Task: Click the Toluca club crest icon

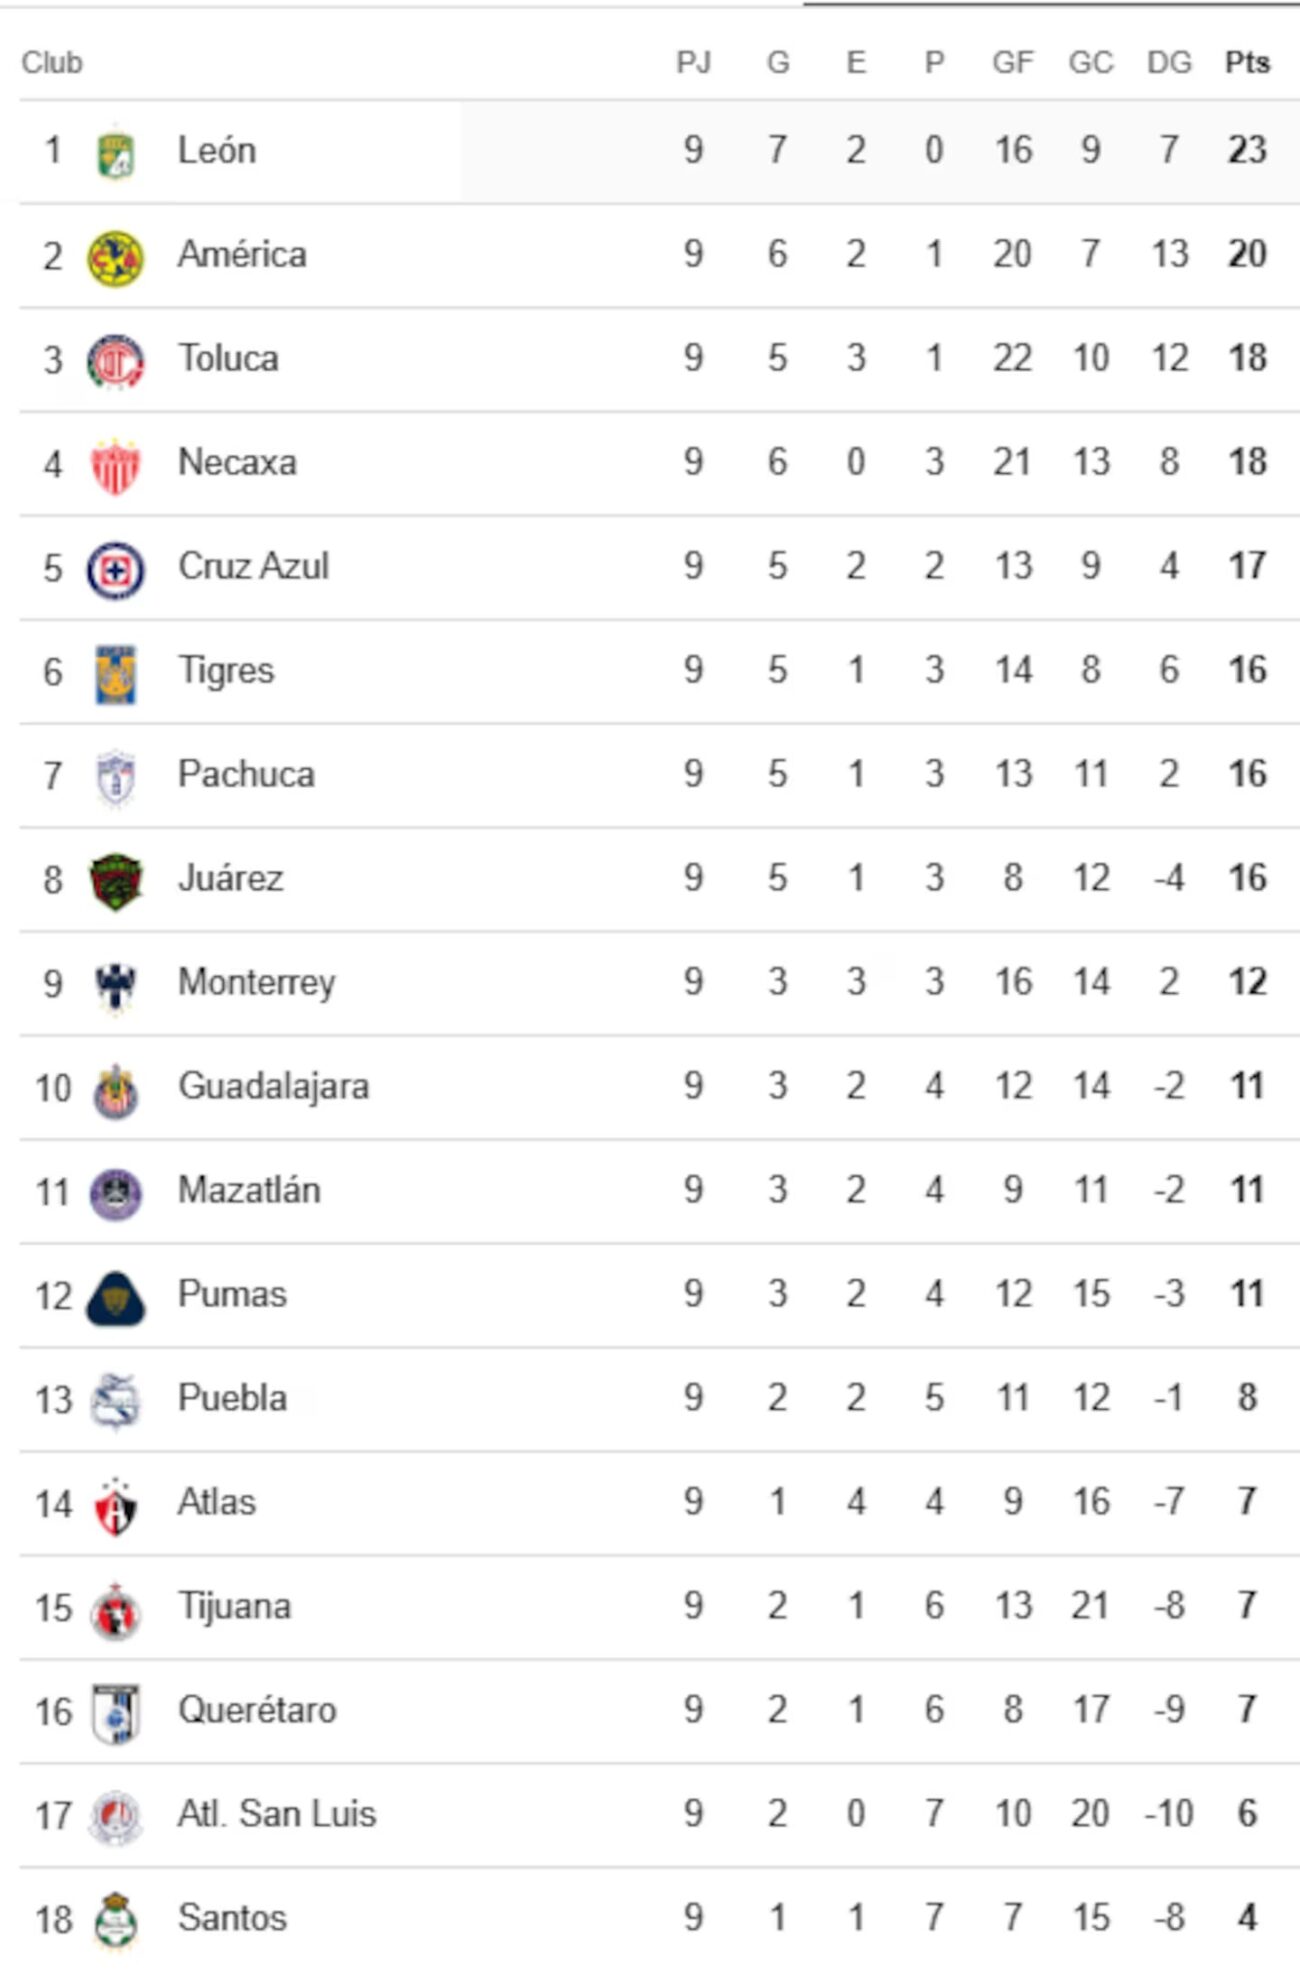Action: pos(116,361)
